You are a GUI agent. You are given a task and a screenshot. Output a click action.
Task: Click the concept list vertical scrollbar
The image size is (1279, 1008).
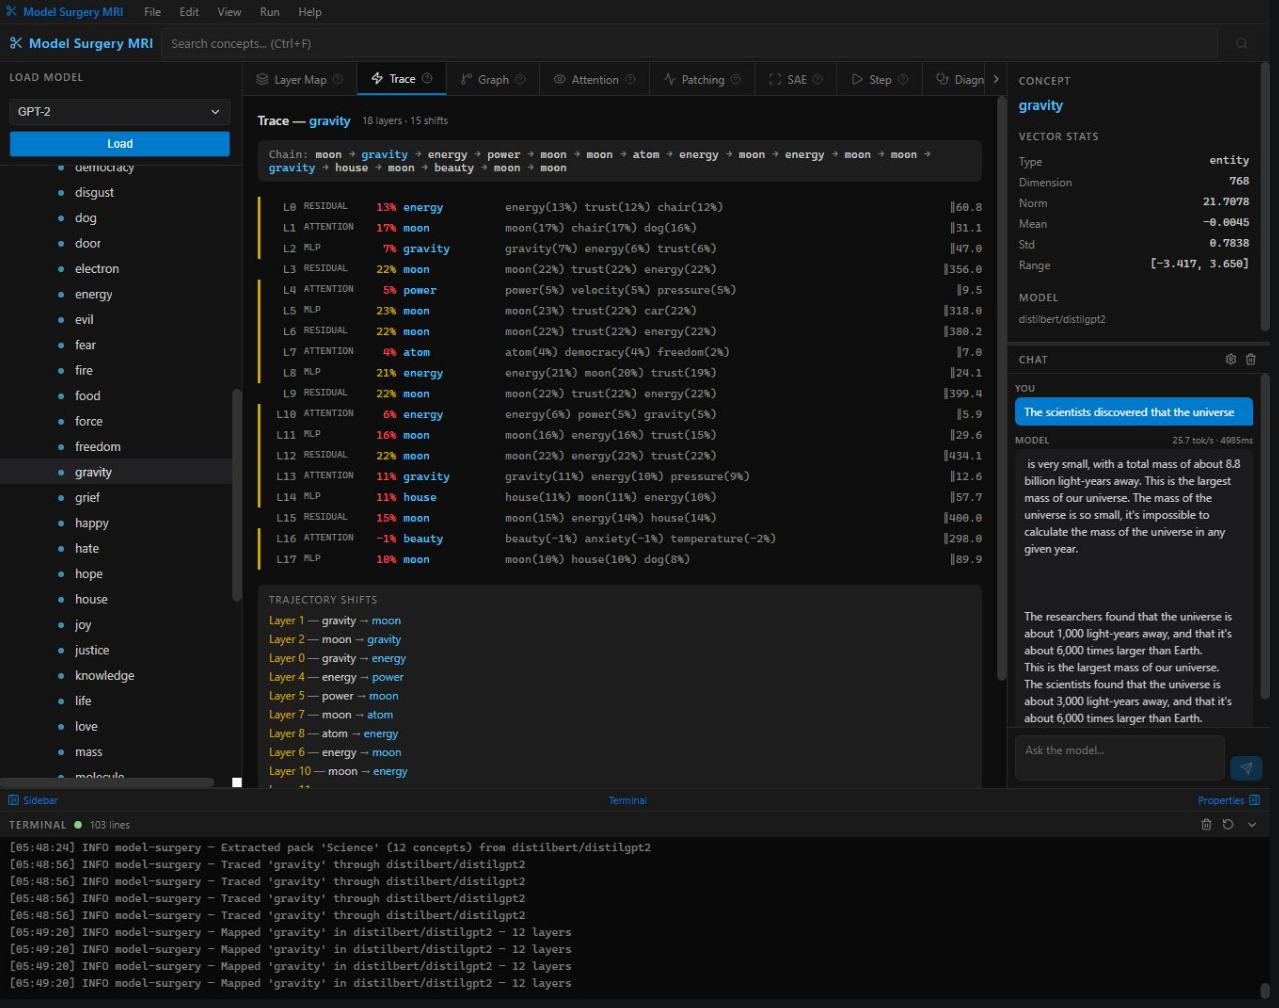pyautogui.click(x=237, y=494)
